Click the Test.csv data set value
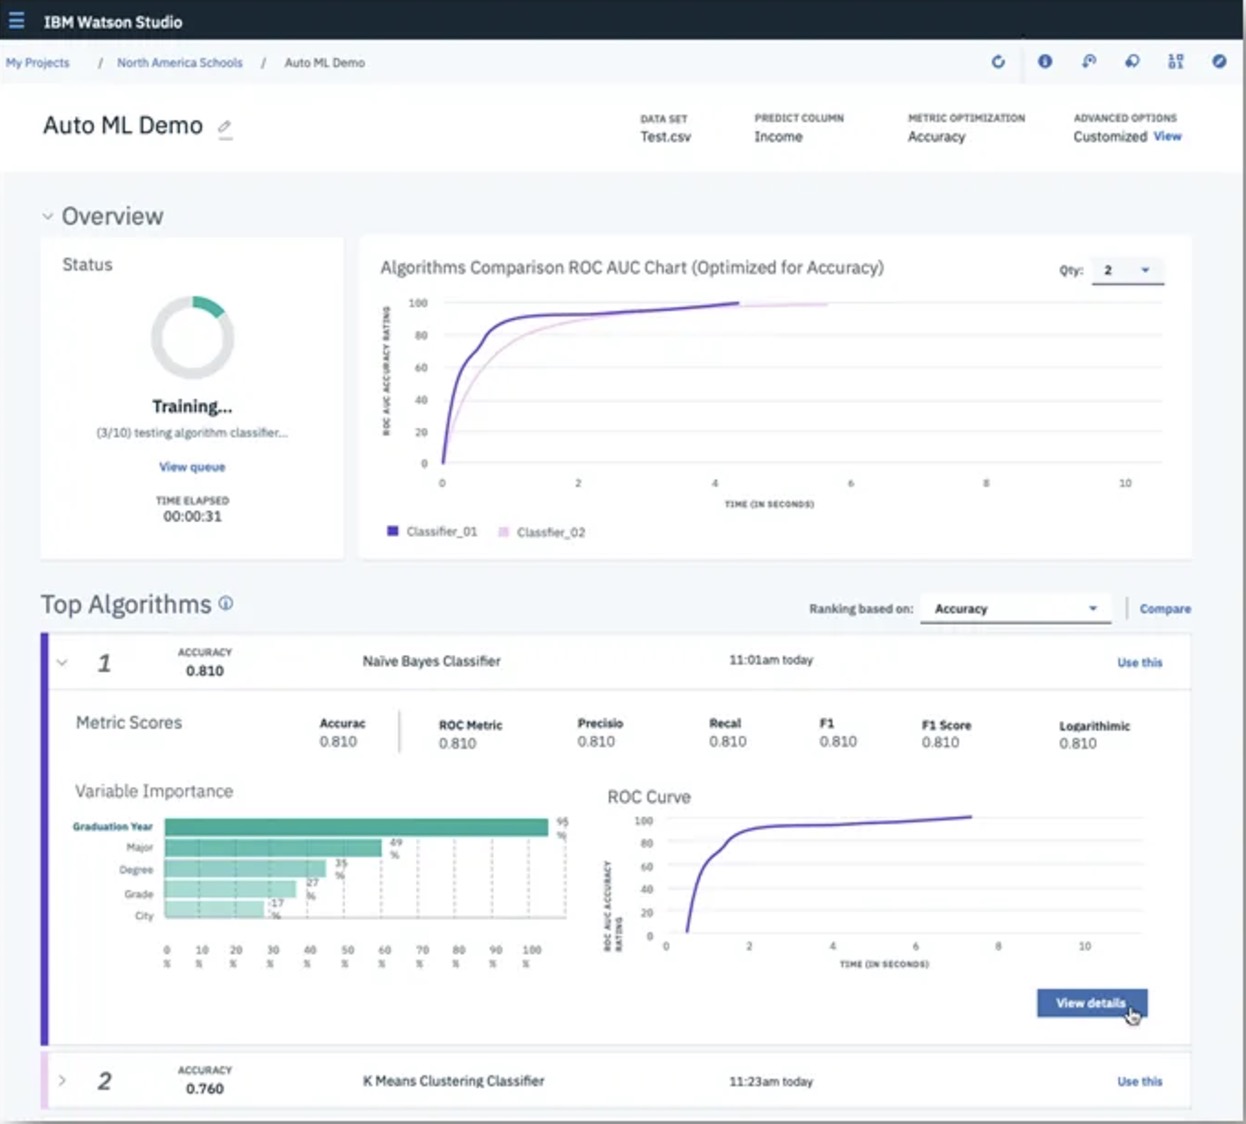Viewport: 1246px width, 1124px height. tap(666, 136)
